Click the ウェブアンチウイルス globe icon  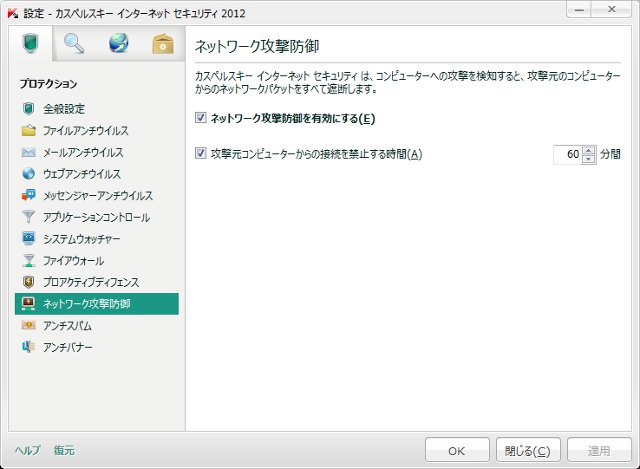28,173
